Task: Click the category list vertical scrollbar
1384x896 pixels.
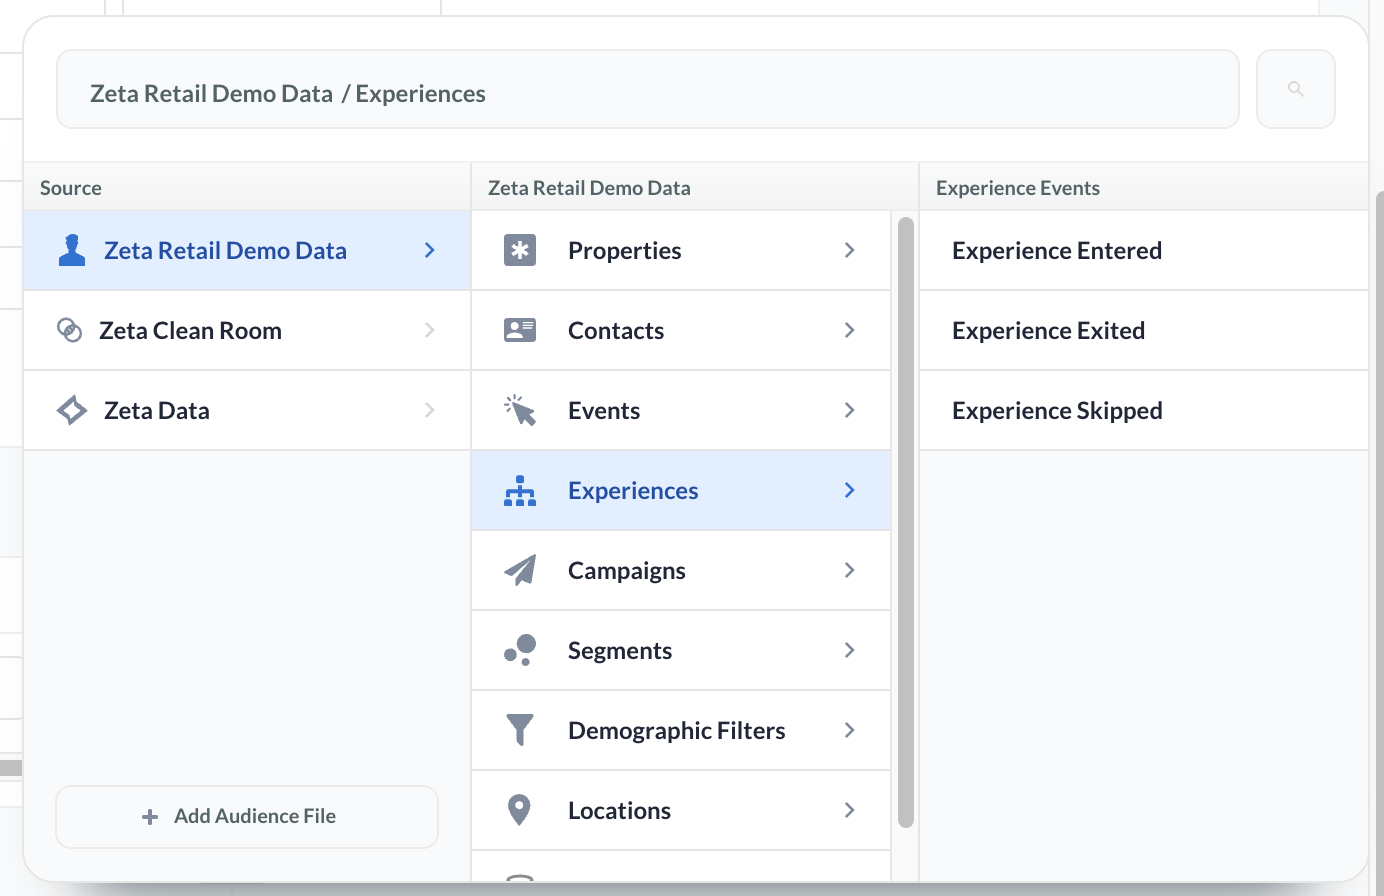Action: click(906, 523)
